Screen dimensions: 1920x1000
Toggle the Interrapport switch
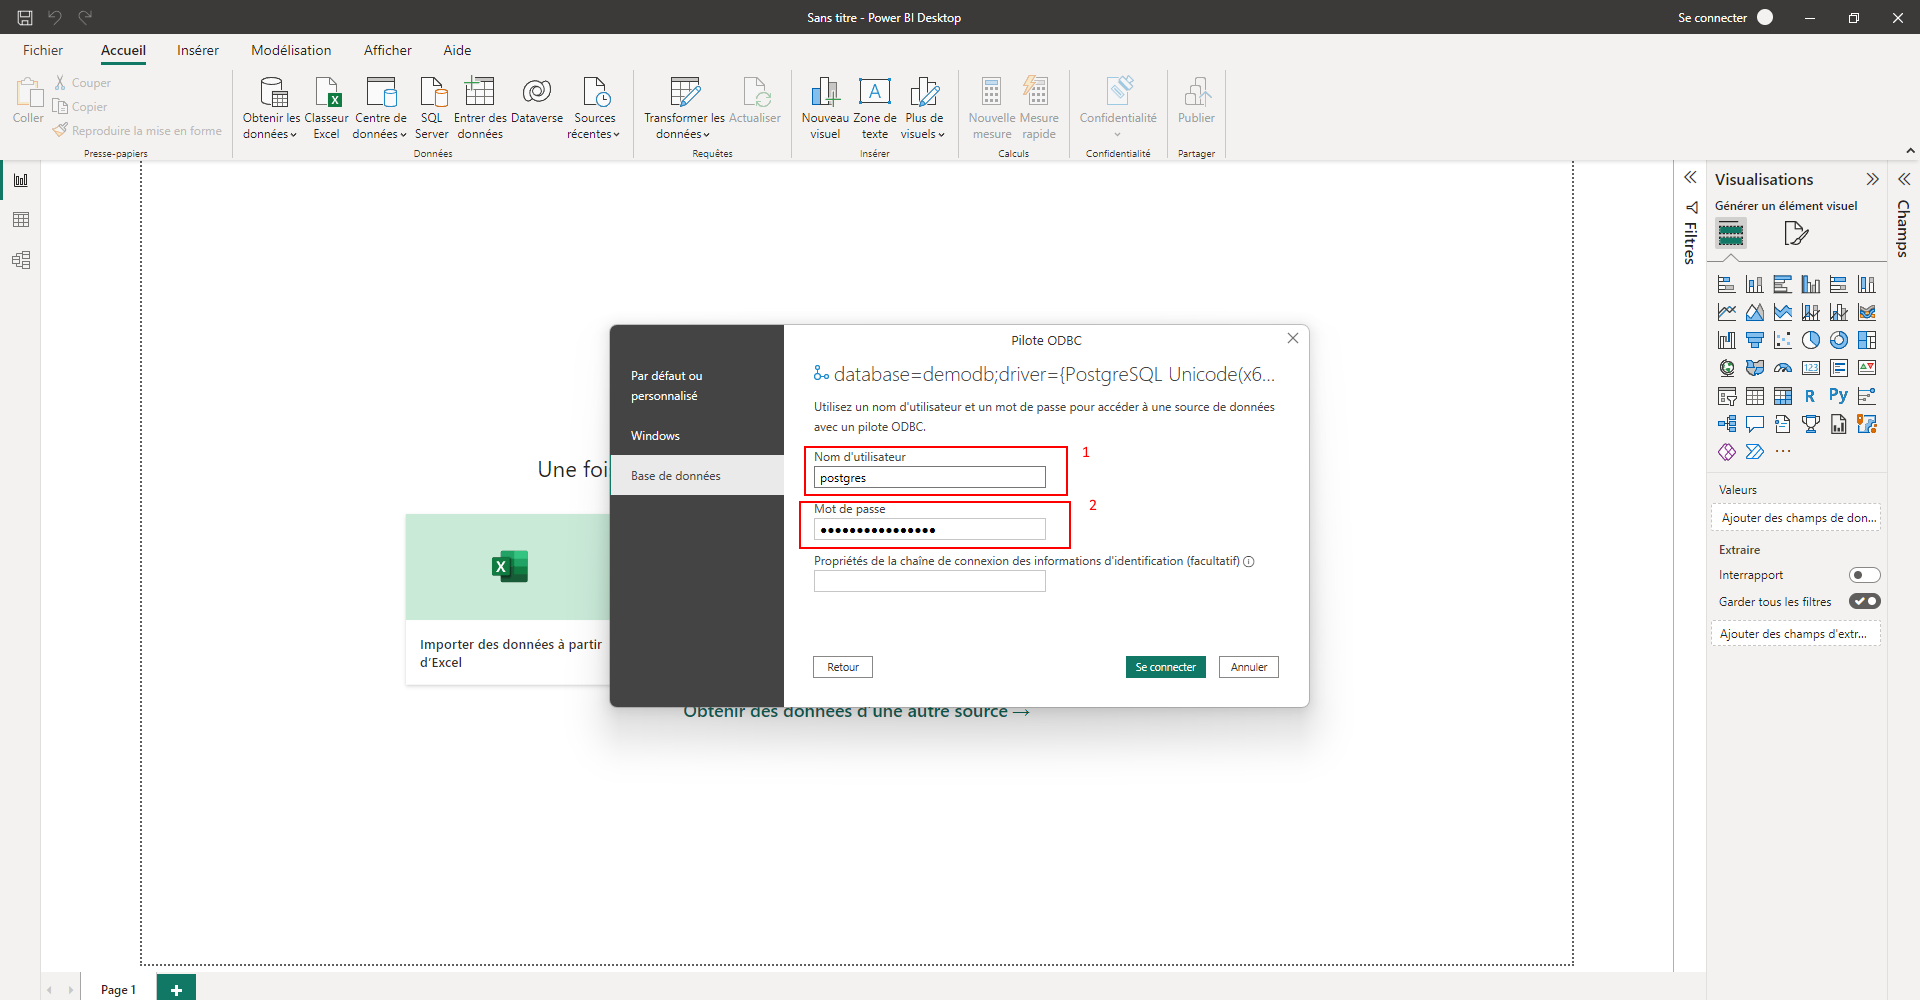1864,575
